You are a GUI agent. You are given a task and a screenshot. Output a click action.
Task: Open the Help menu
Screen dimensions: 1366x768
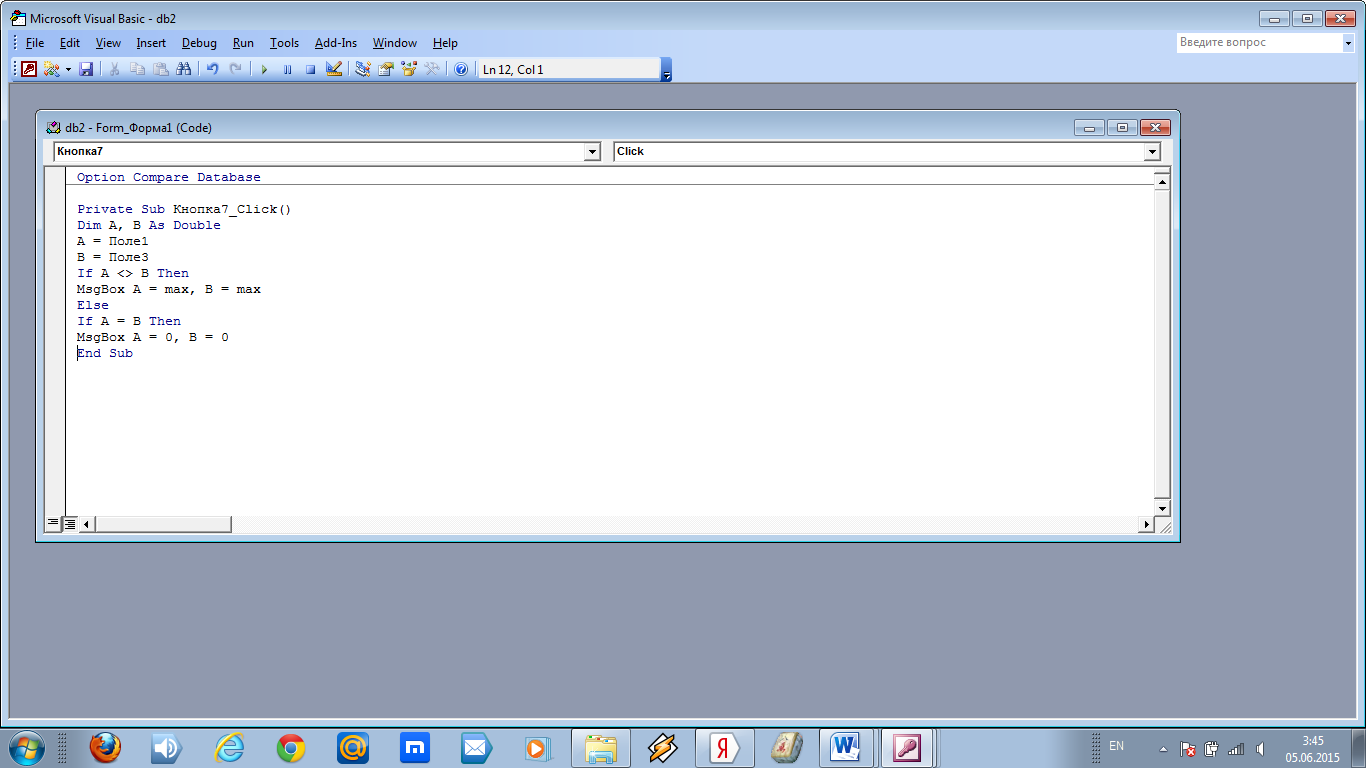pos(445,43)
